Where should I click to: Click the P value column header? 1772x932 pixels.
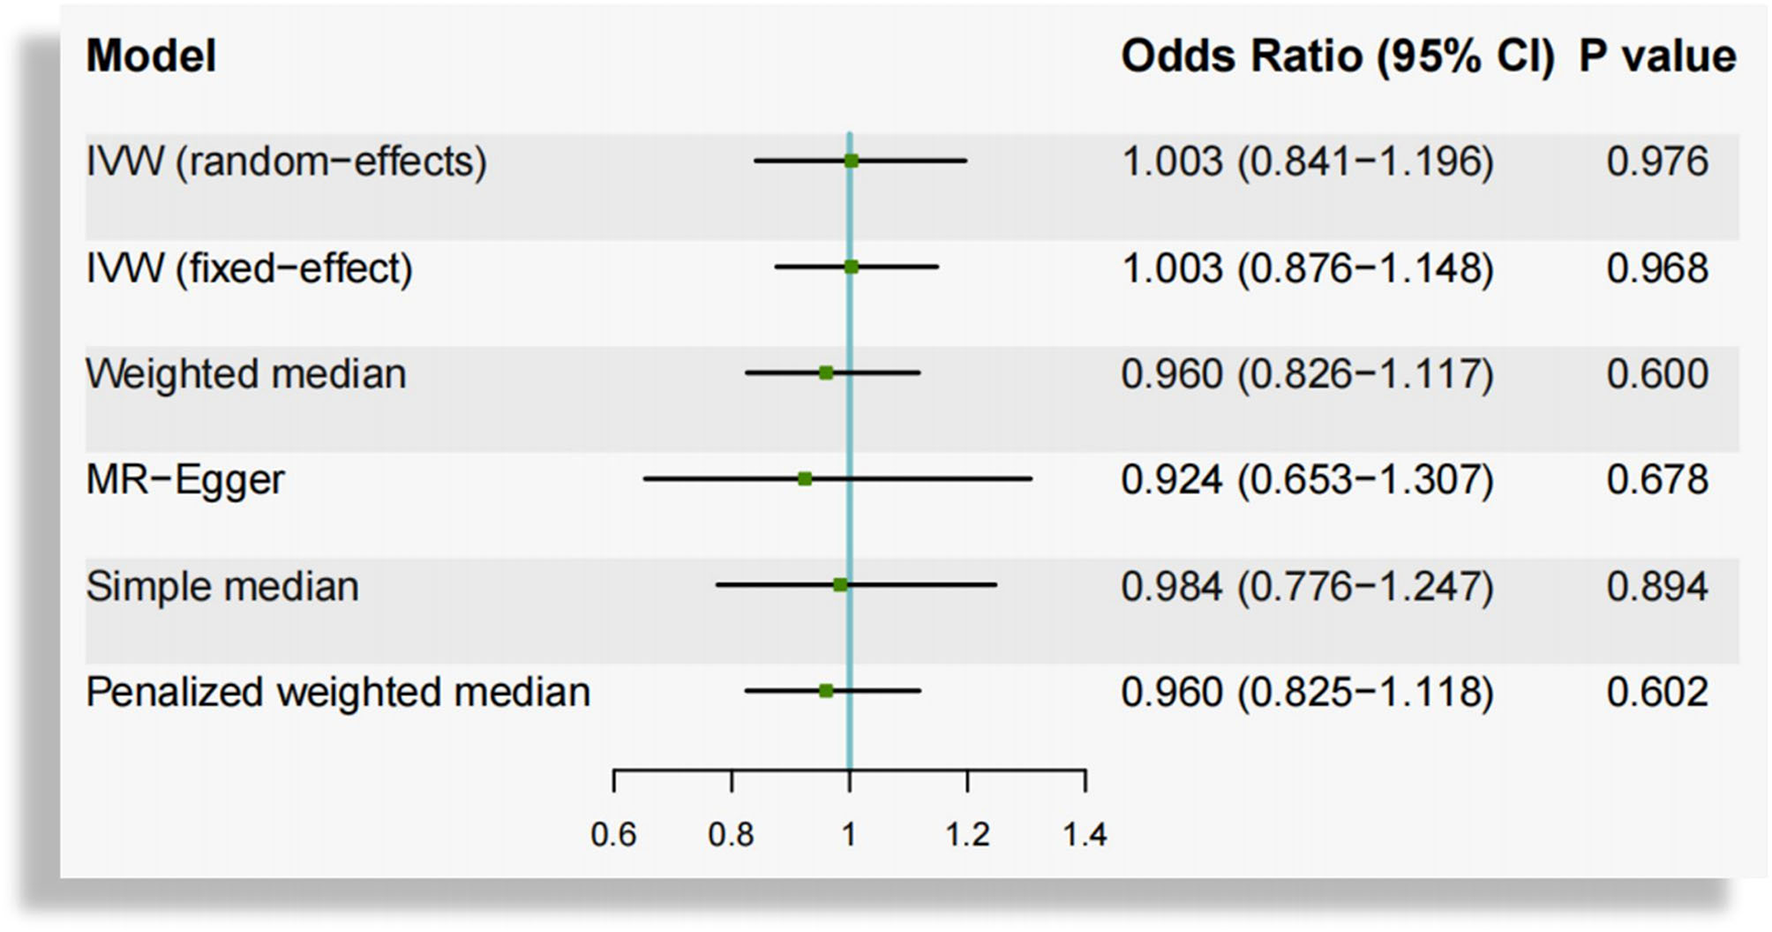pos(1657,56)
